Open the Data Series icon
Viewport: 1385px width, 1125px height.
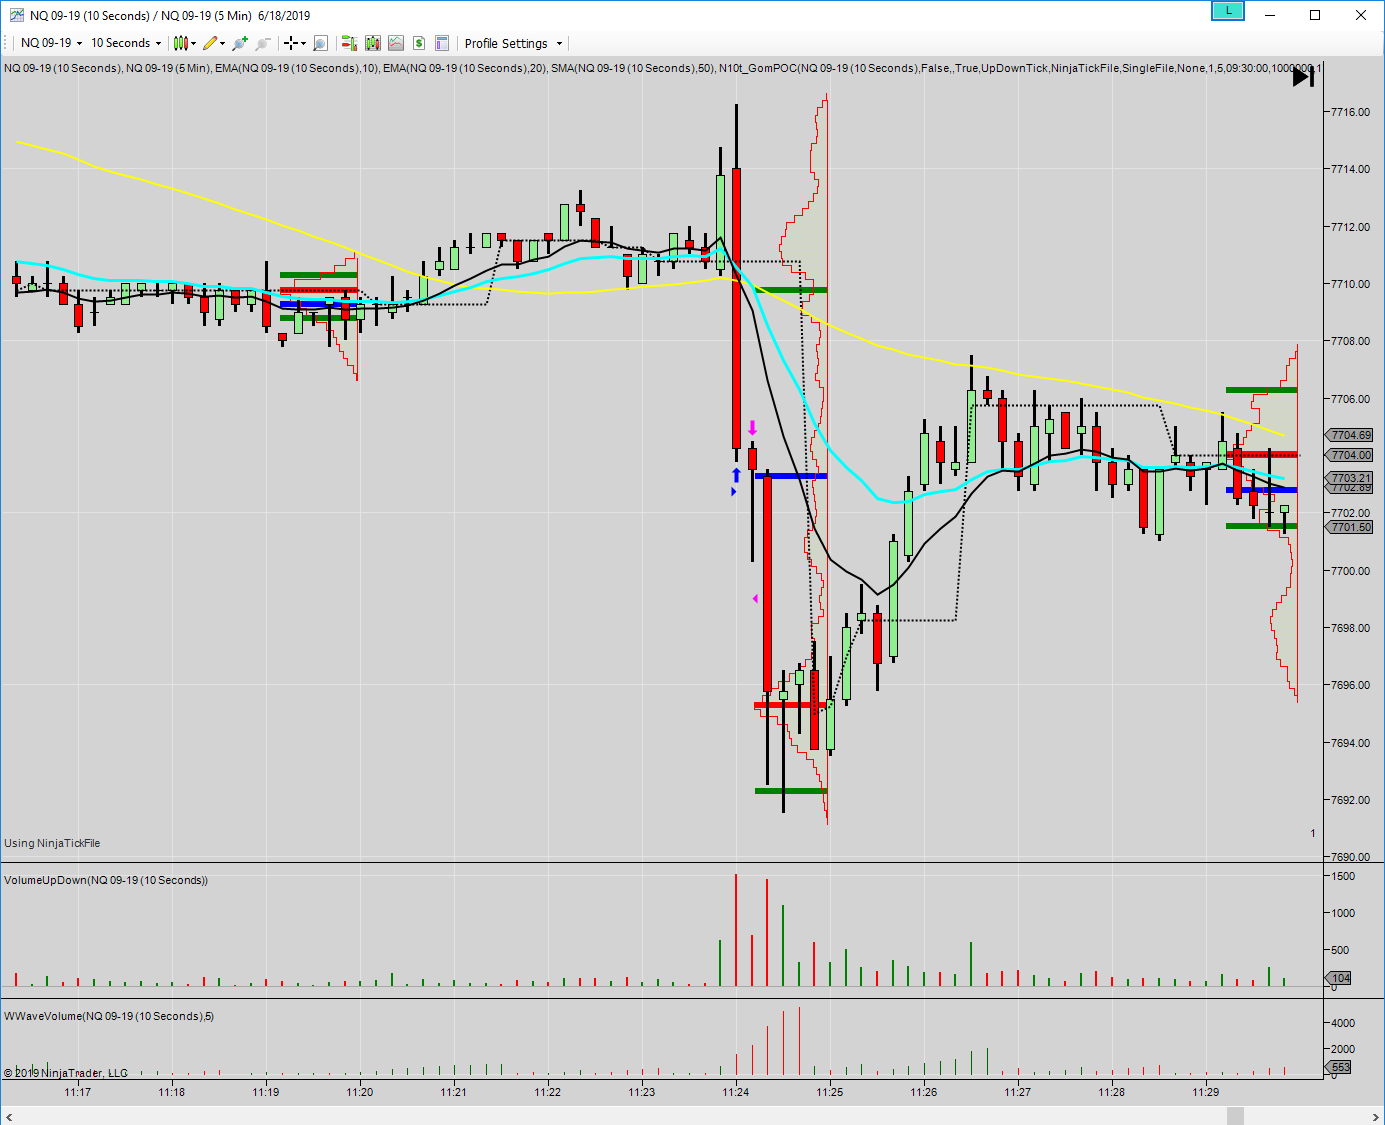tap(373, 43)
